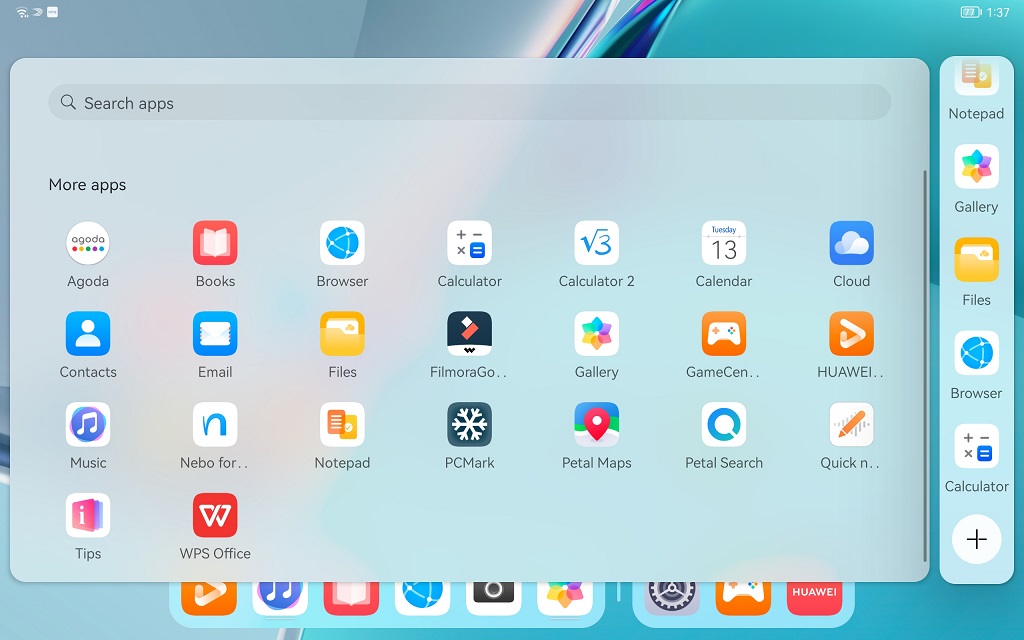Open the Cloud app
1024x640 pixels.
(x=851, y=243)
